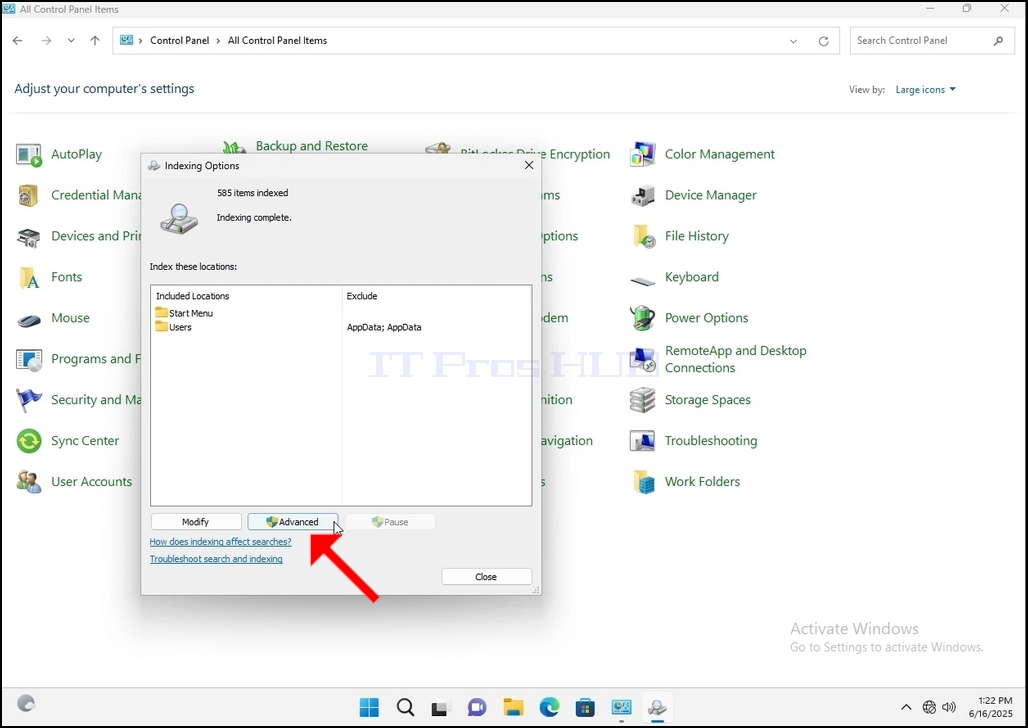Launch Chat app from the taskbar

coord(477,708)
